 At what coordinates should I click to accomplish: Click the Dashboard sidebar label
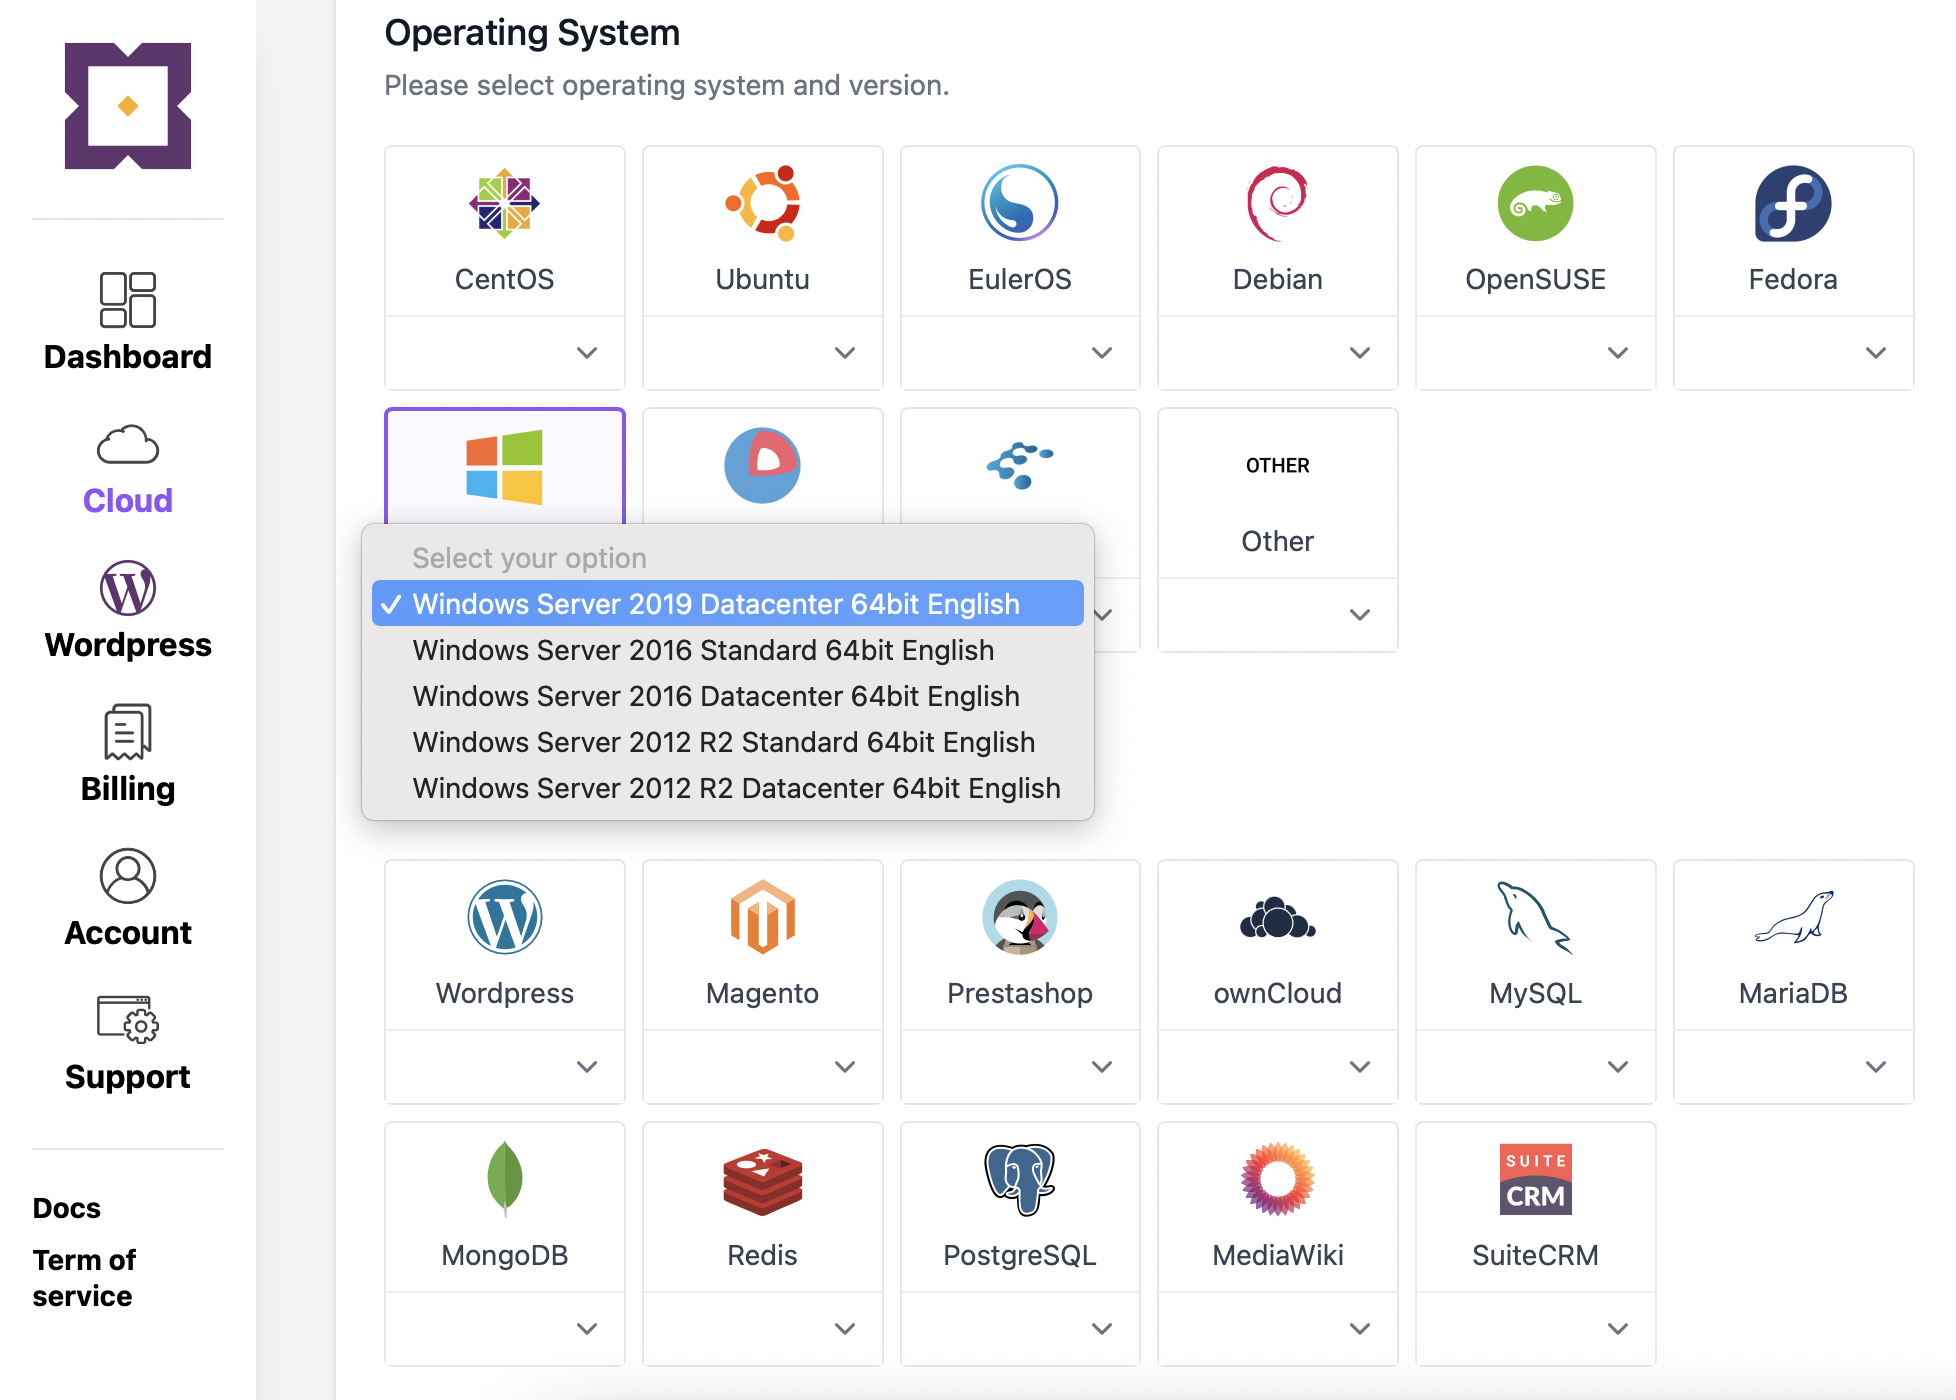tap(128, 357)
